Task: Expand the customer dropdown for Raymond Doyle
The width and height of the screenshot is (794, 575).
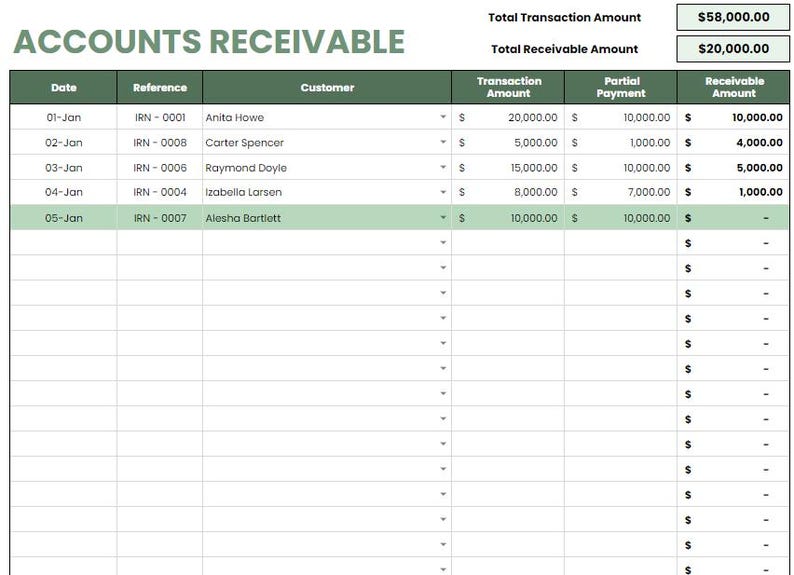Action: (443, 167)
